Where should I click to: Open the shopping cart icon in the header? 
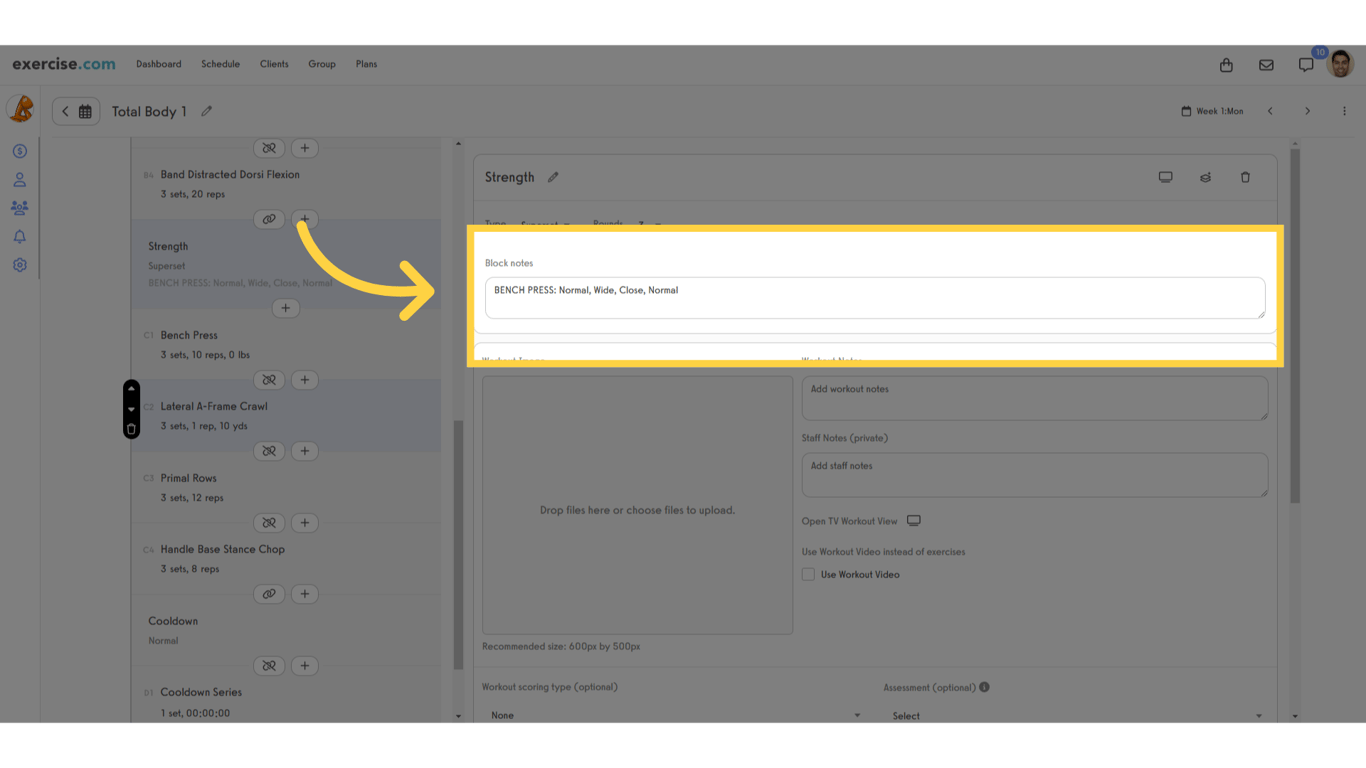pyautogui.click(x=1226, y=64)
